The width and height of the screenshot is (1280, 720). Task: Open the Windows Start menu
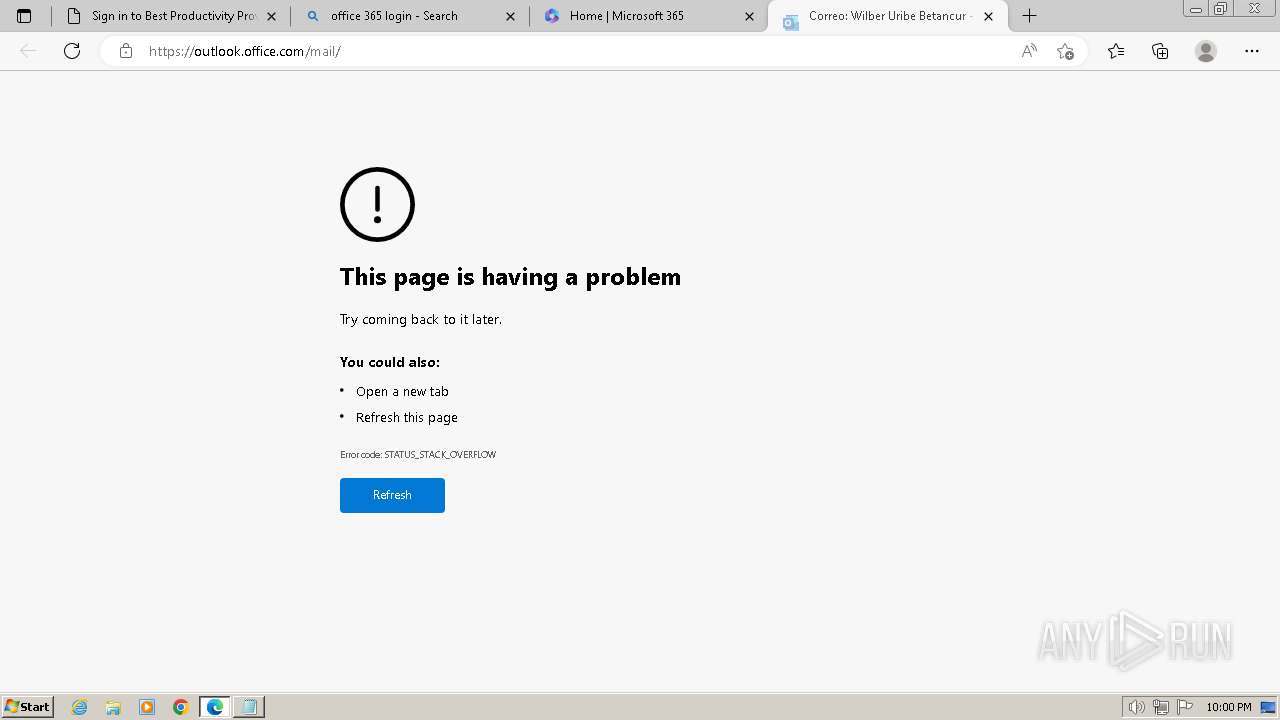[28, 707]
